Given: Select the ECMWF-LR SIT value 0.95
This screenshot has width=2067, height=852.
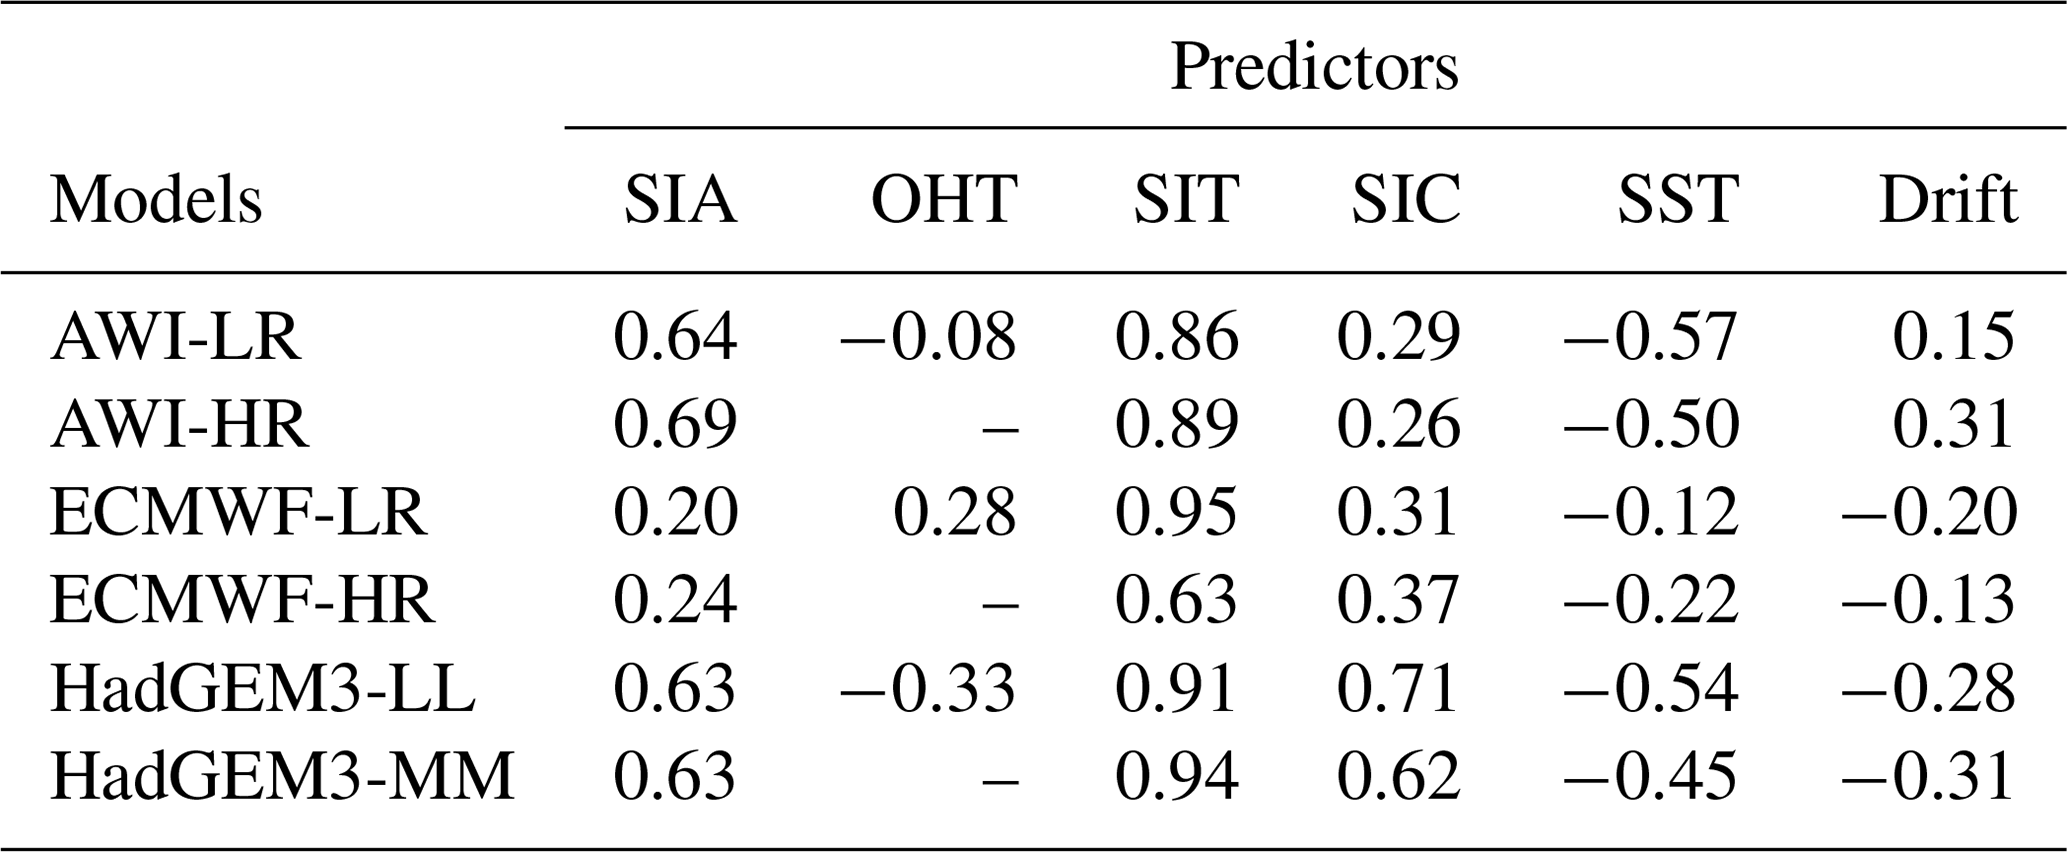Looking at the screenshot, I should pyautogui.click(x=1176, y=513).
